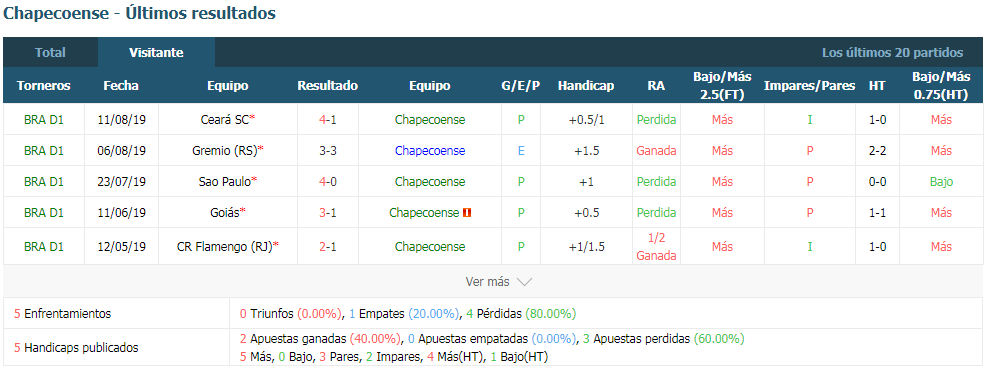Open the Goiás team link

tap(225, 213)
